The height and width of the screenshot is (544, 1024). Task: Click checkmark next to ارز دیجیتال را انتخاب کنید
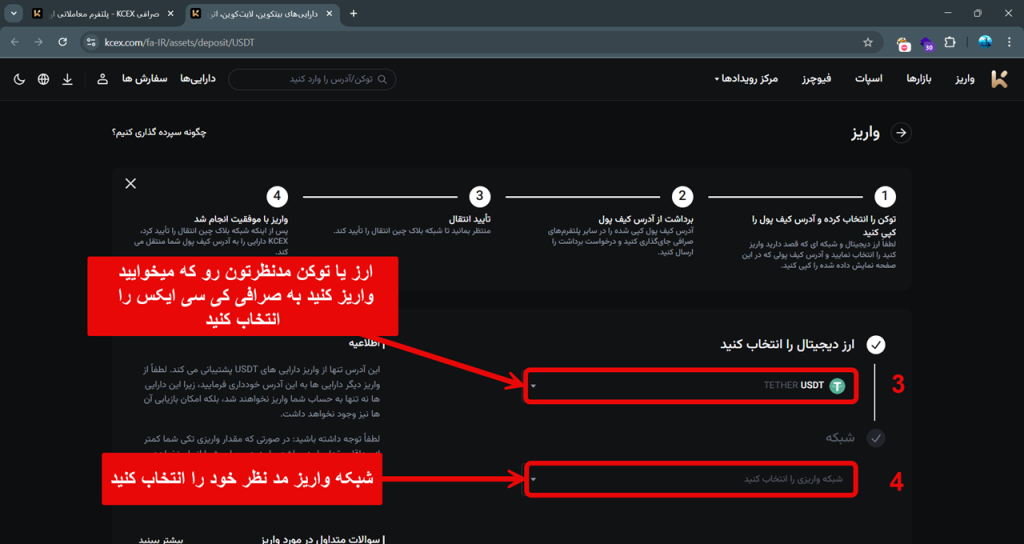(876, 345)
